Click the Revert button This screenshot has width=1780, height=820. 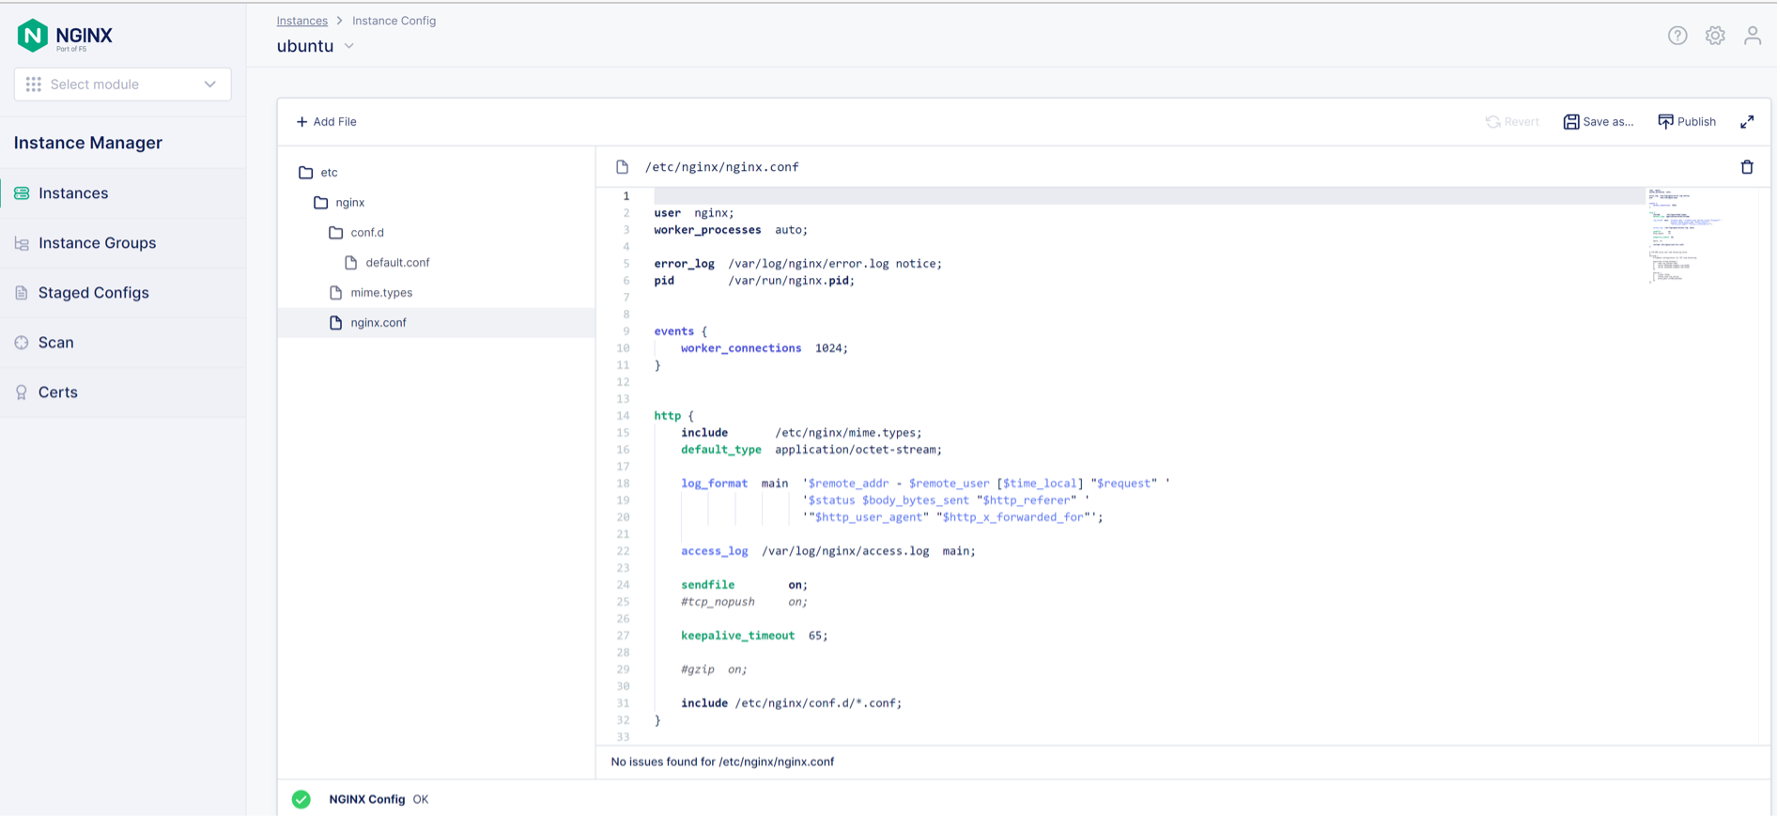pos(1512,122)
